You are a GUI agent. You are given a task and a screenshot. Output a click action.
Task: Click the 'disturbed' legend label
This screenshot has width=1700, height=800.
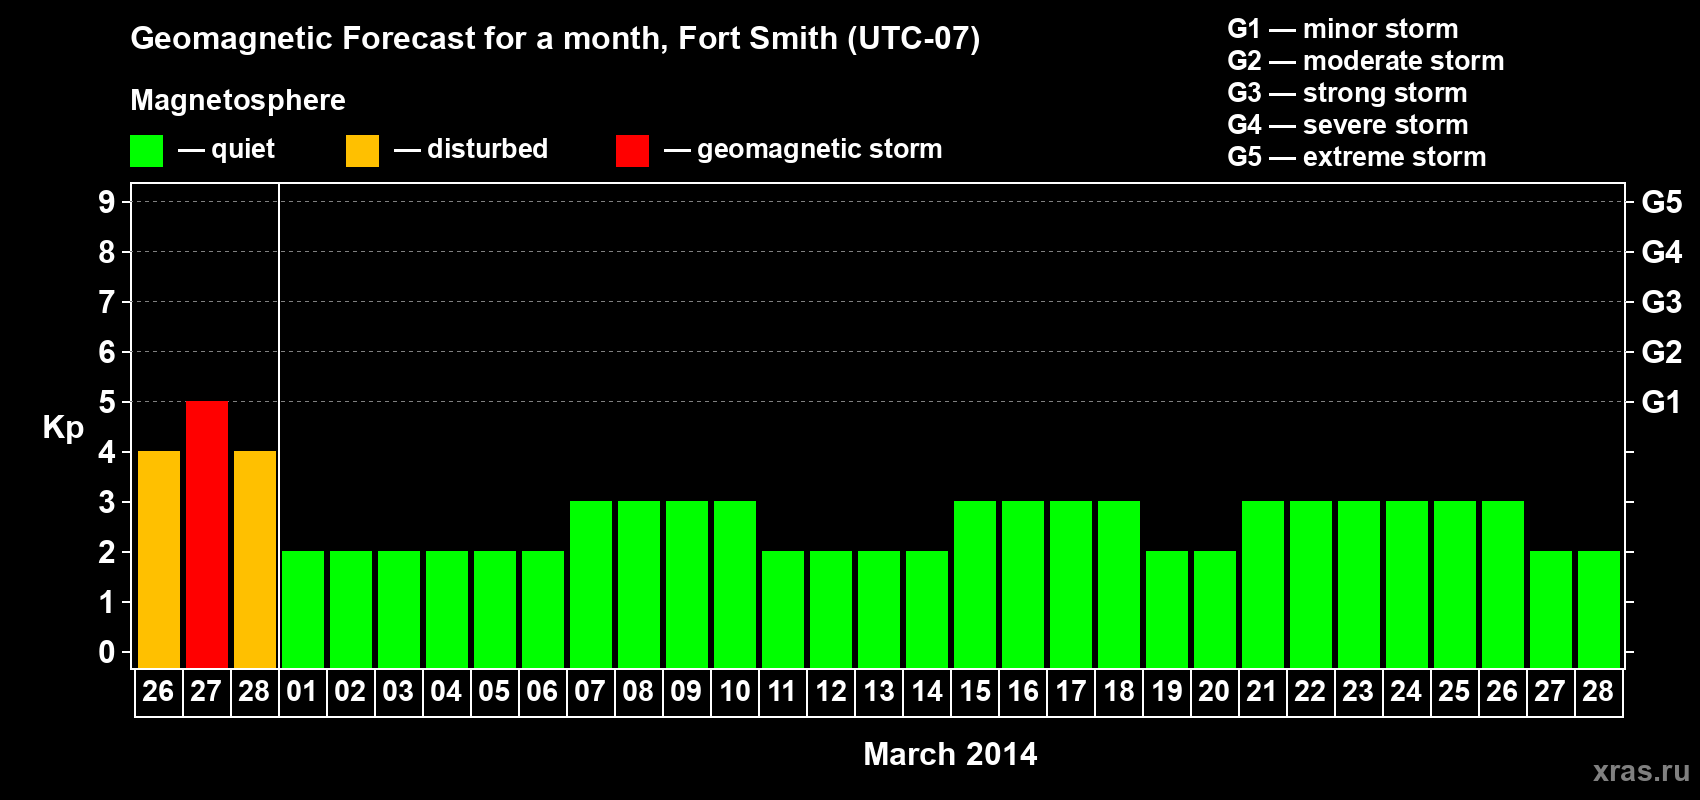tap(487, 149)
